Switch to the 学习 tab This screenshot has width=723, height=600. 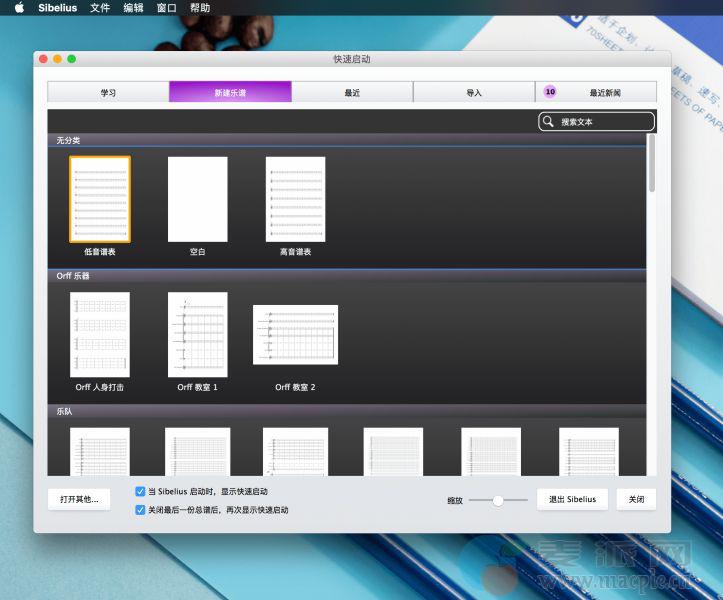[x=108, y=93]
